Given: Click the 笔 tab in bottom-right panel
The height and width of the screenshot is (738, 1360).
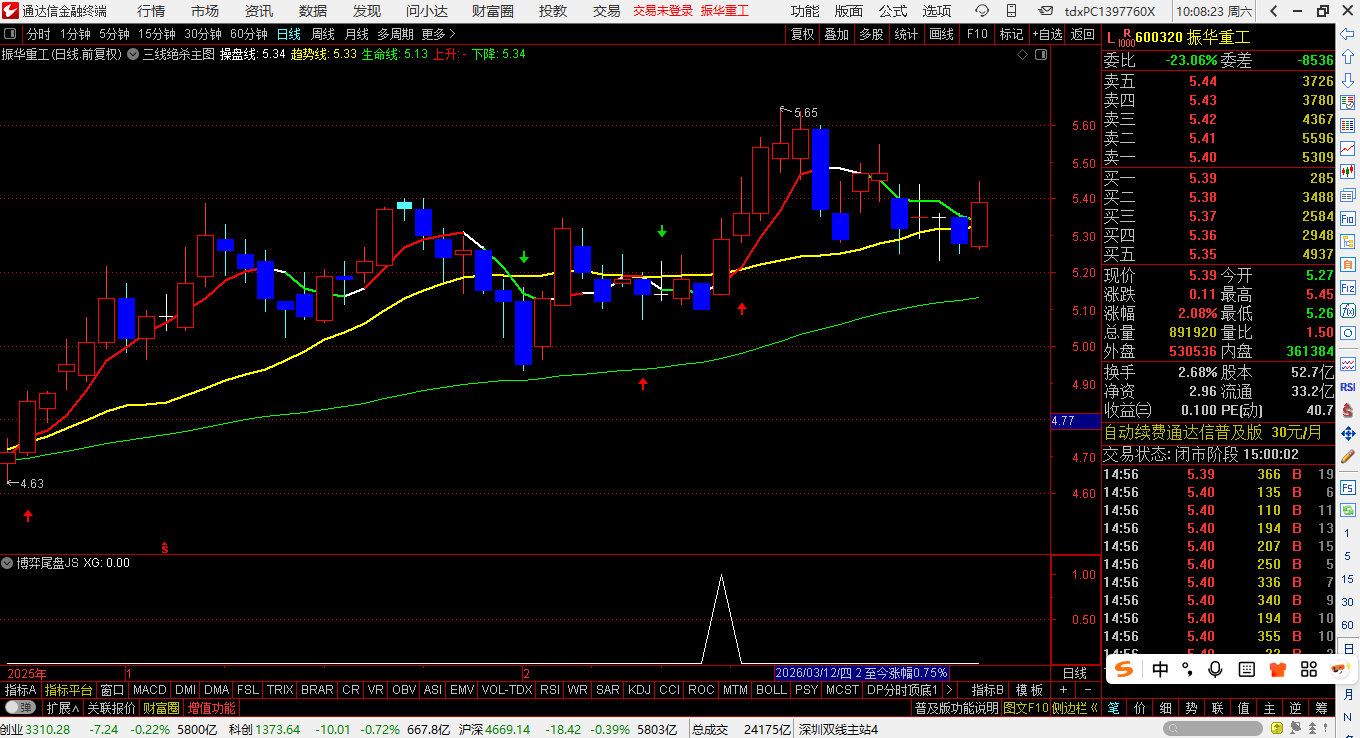Looking at the screenshot, I should tap(1114, 708).
